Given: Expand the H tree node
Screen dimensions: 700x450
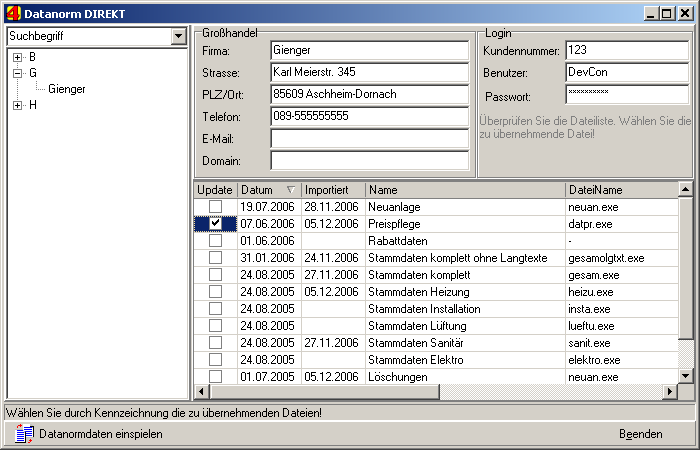Looking at the screenshot, I should point(17,105).
